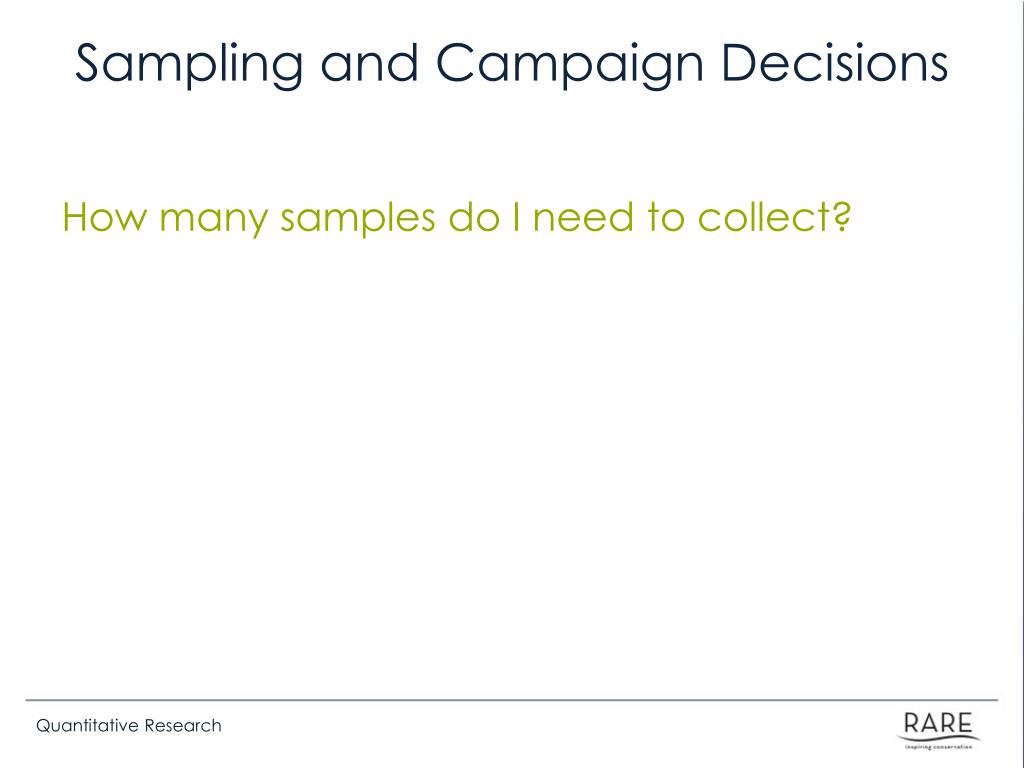1024x768 pixels.
Task: Click the question mark after 'collect'
Action: click(x=842, y=216)
